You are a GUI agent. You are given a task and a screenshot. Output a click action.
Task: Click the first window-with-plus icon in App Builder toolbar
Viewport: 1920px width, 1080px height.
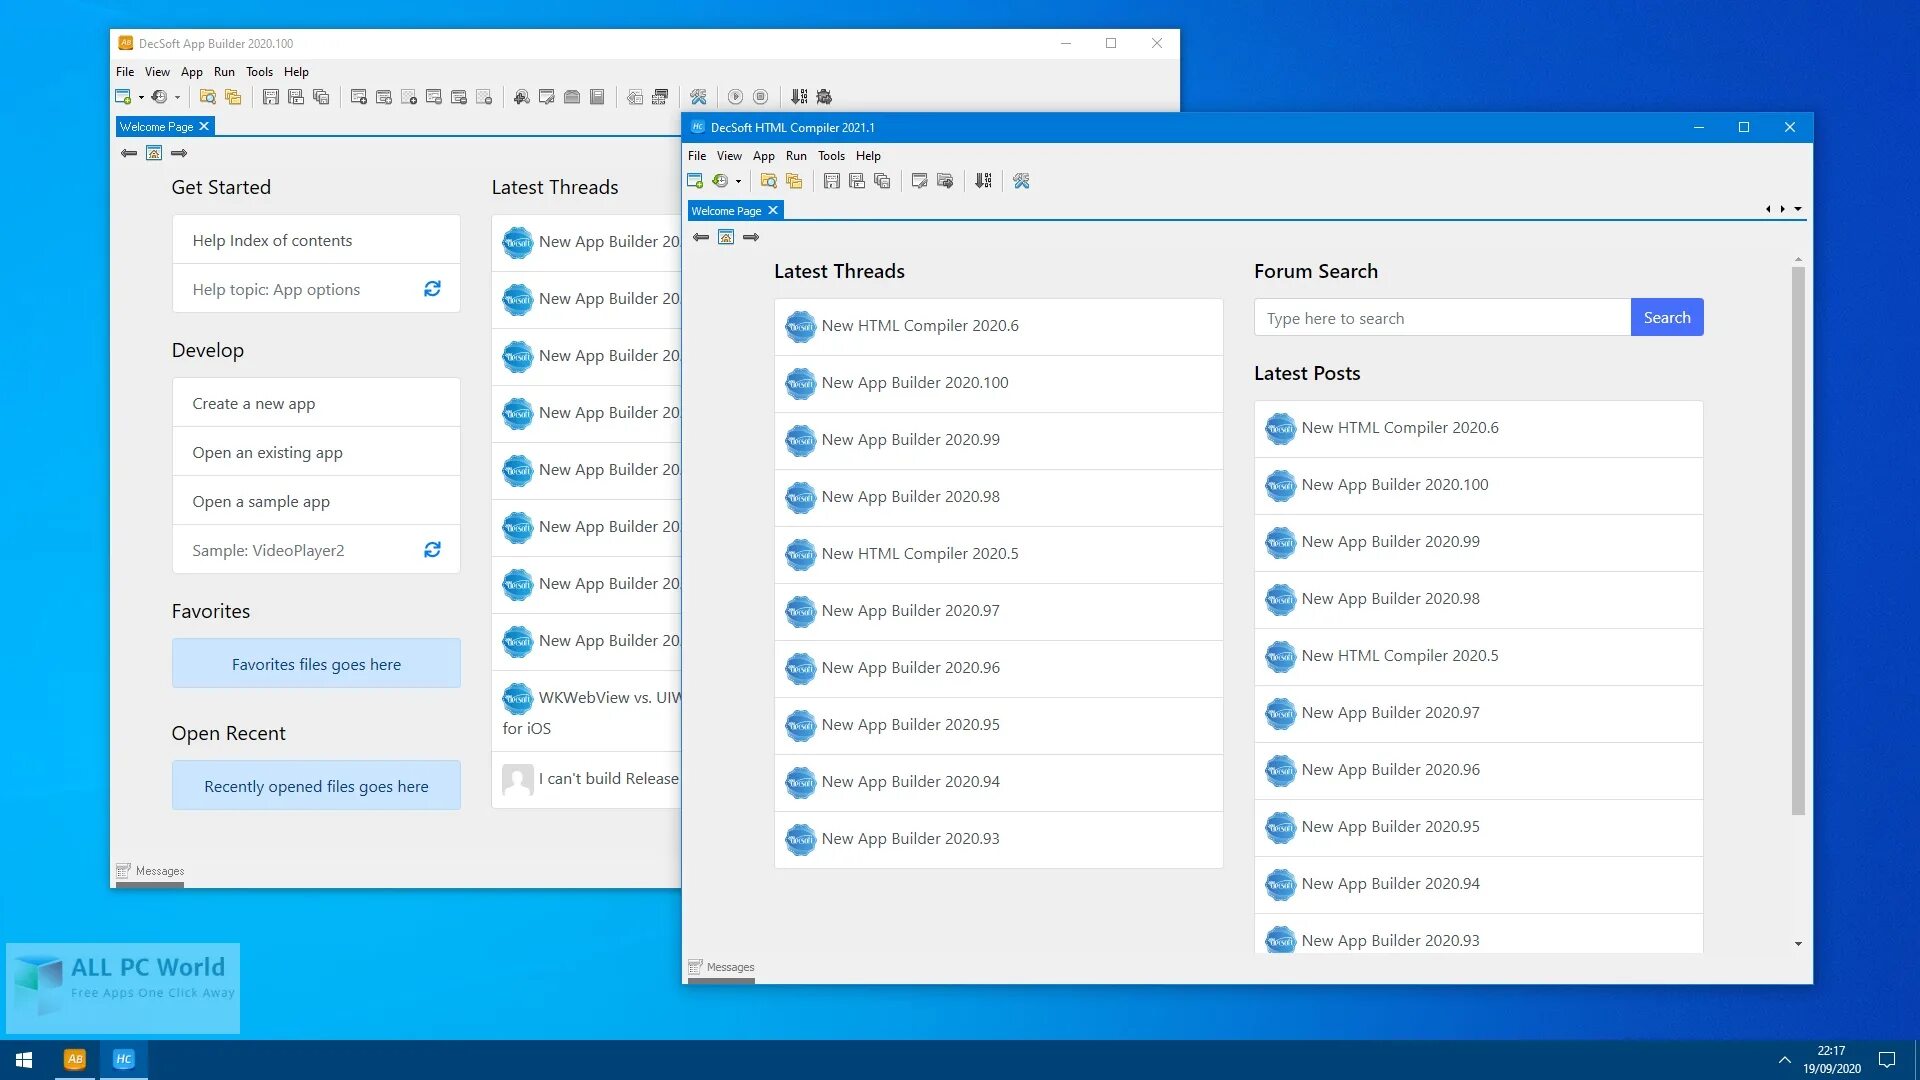(359, 97)
